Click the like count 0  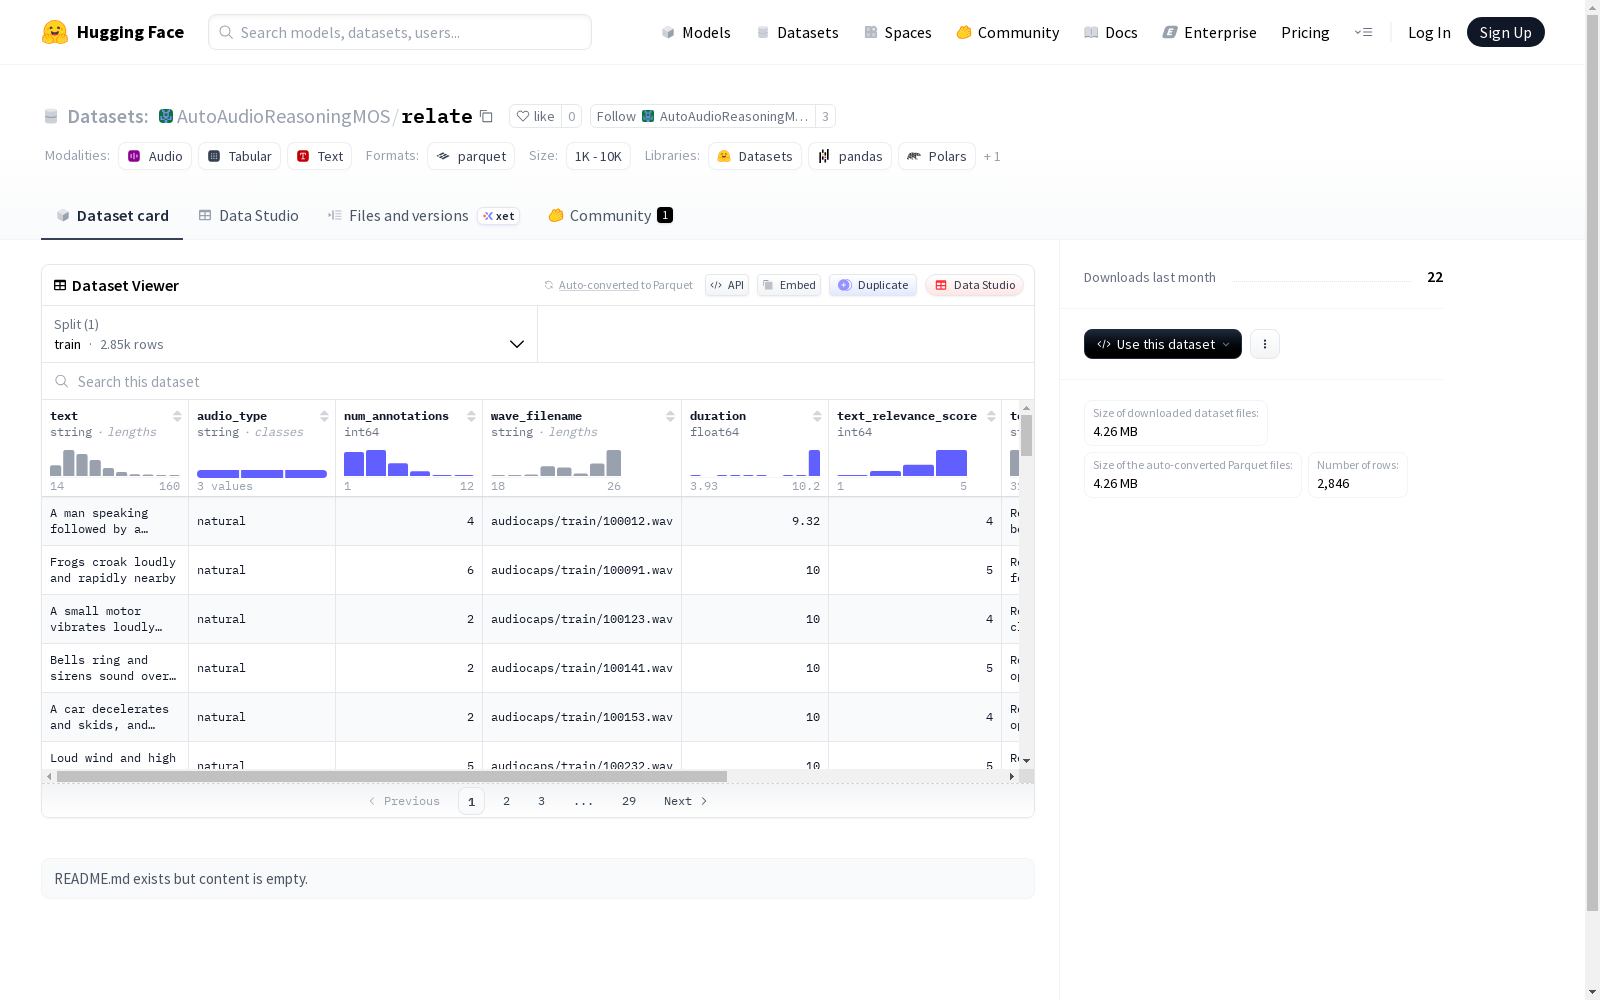tap(571, 116)
